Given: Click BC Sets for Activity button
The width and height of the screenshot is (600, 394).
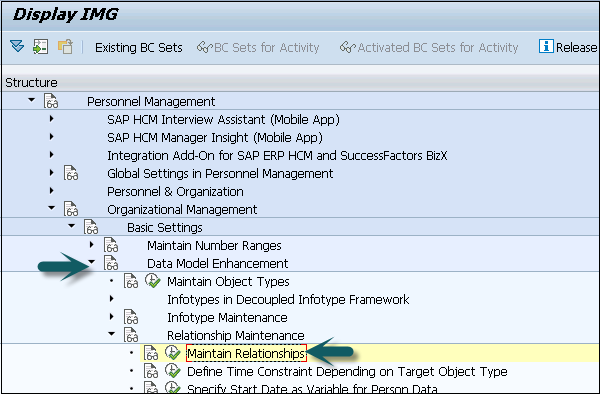Looking at the screenshot, I should (258, 47).
